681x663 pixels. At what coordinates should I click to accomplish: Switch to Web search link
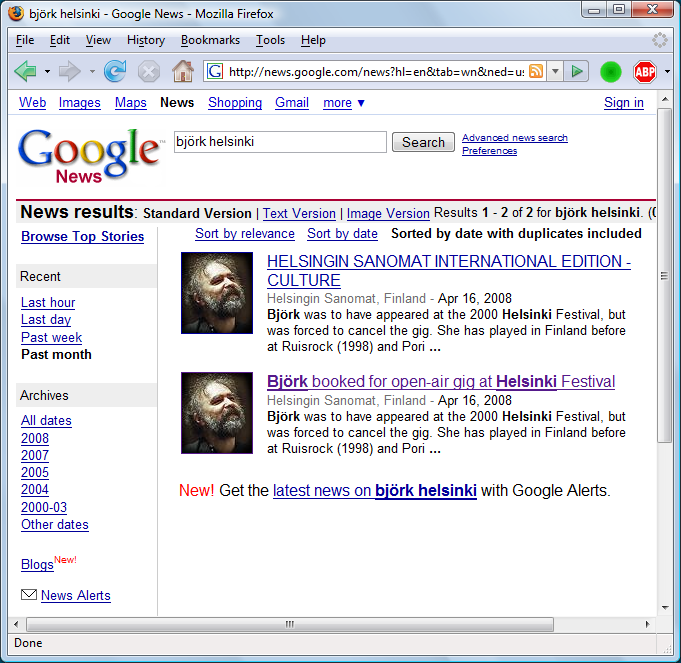point(33,102)
